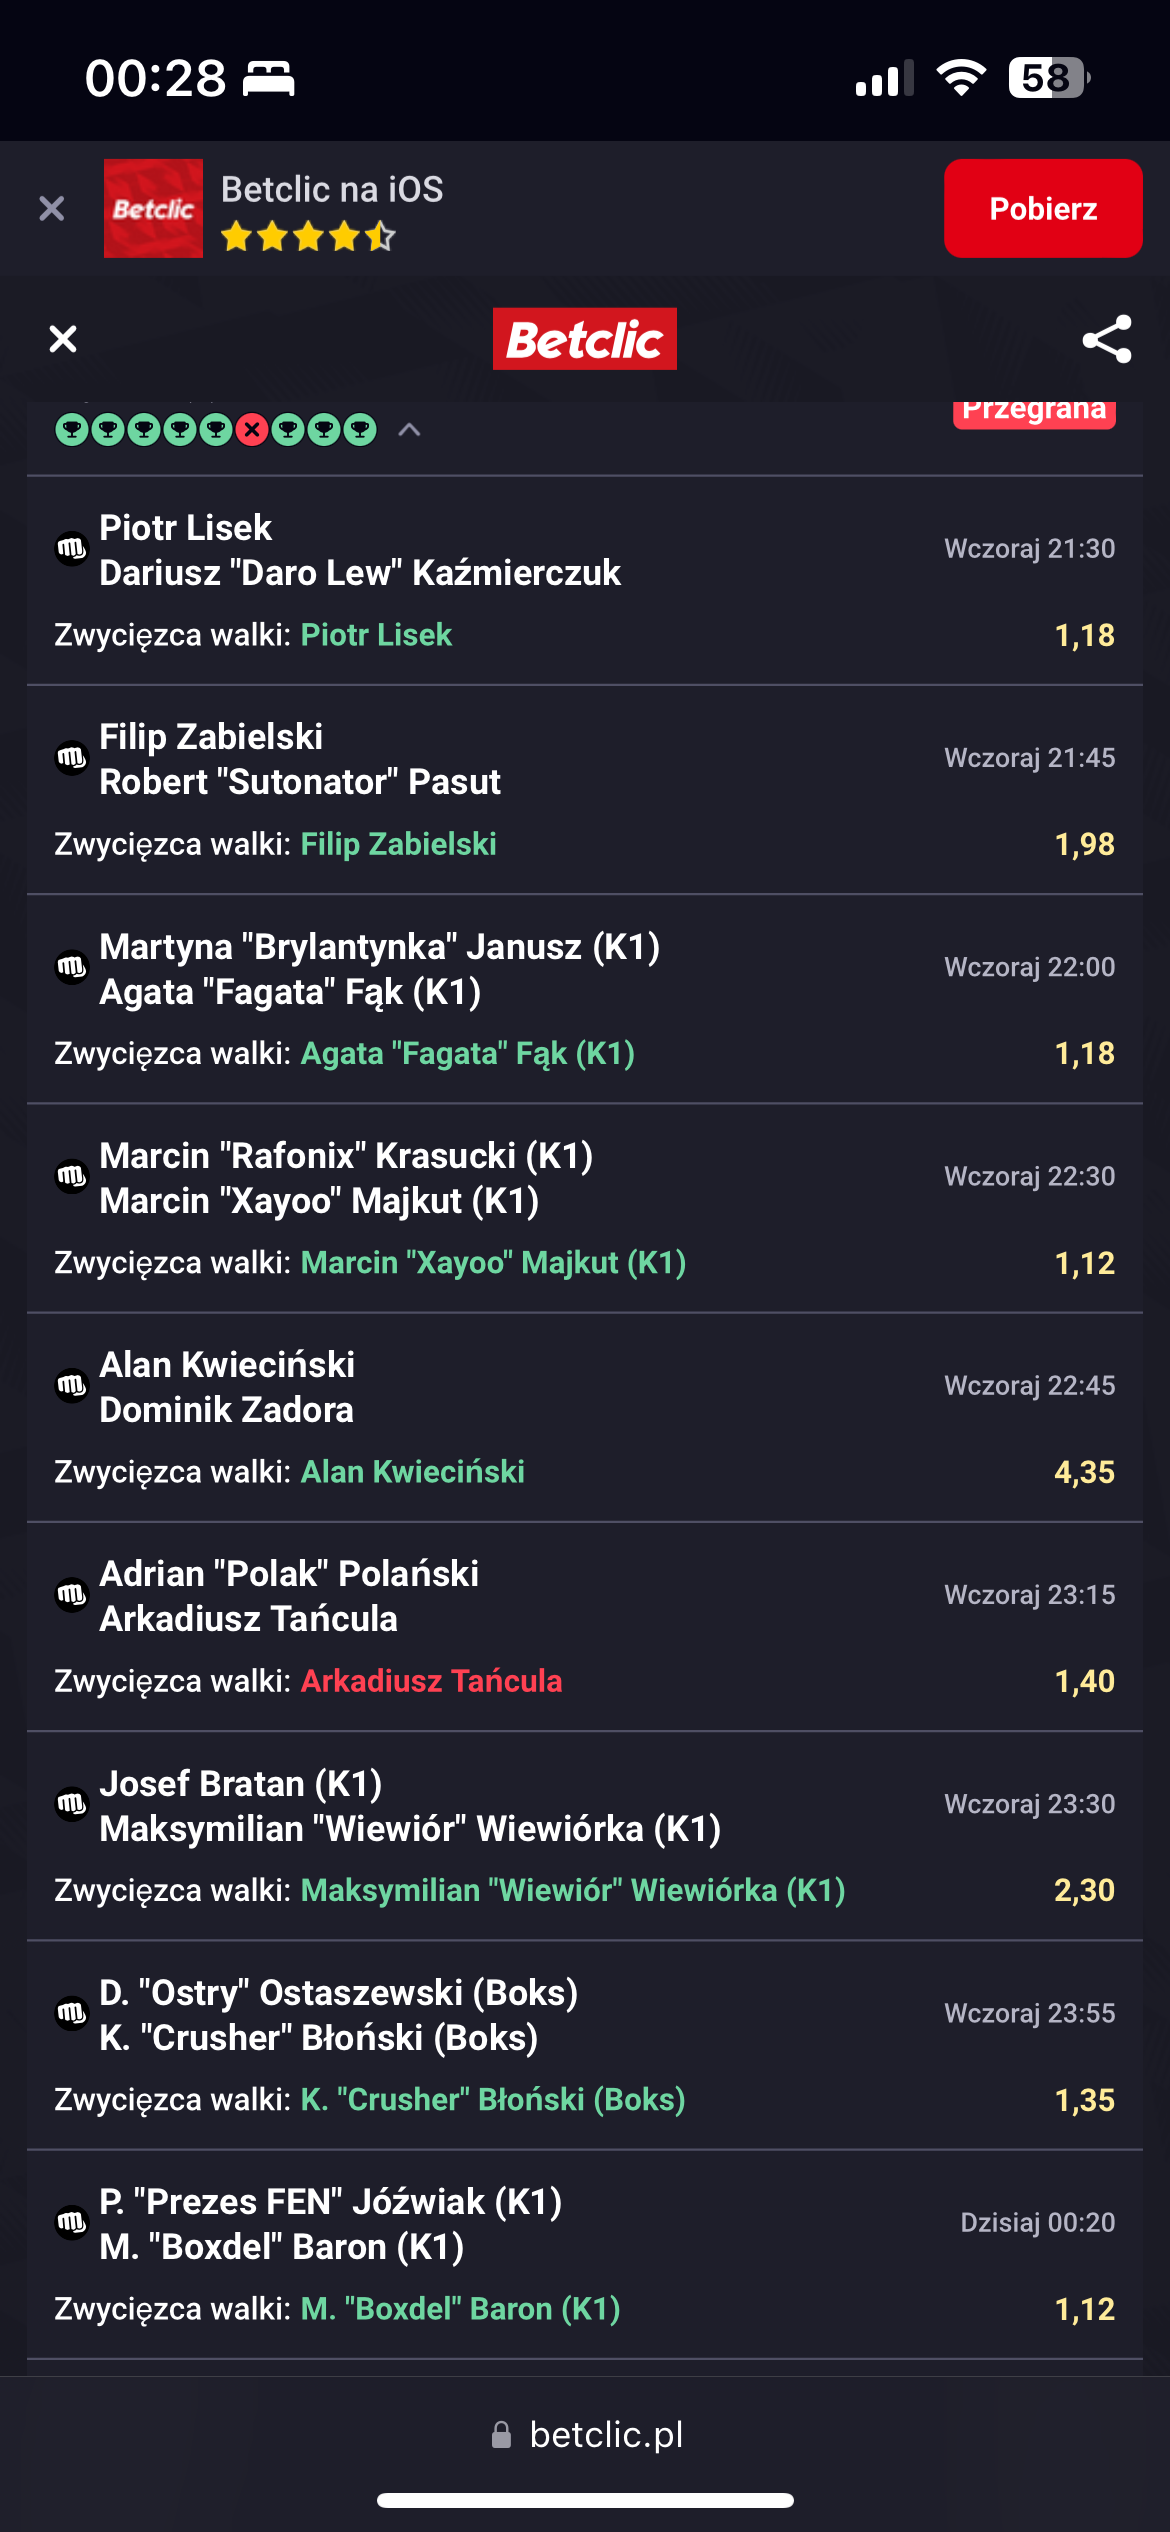The height and width of the screenshot is (2532, 1170).
Task: Tap the fist icon beside Alan Kwieciński
Action: point(71,1385)
